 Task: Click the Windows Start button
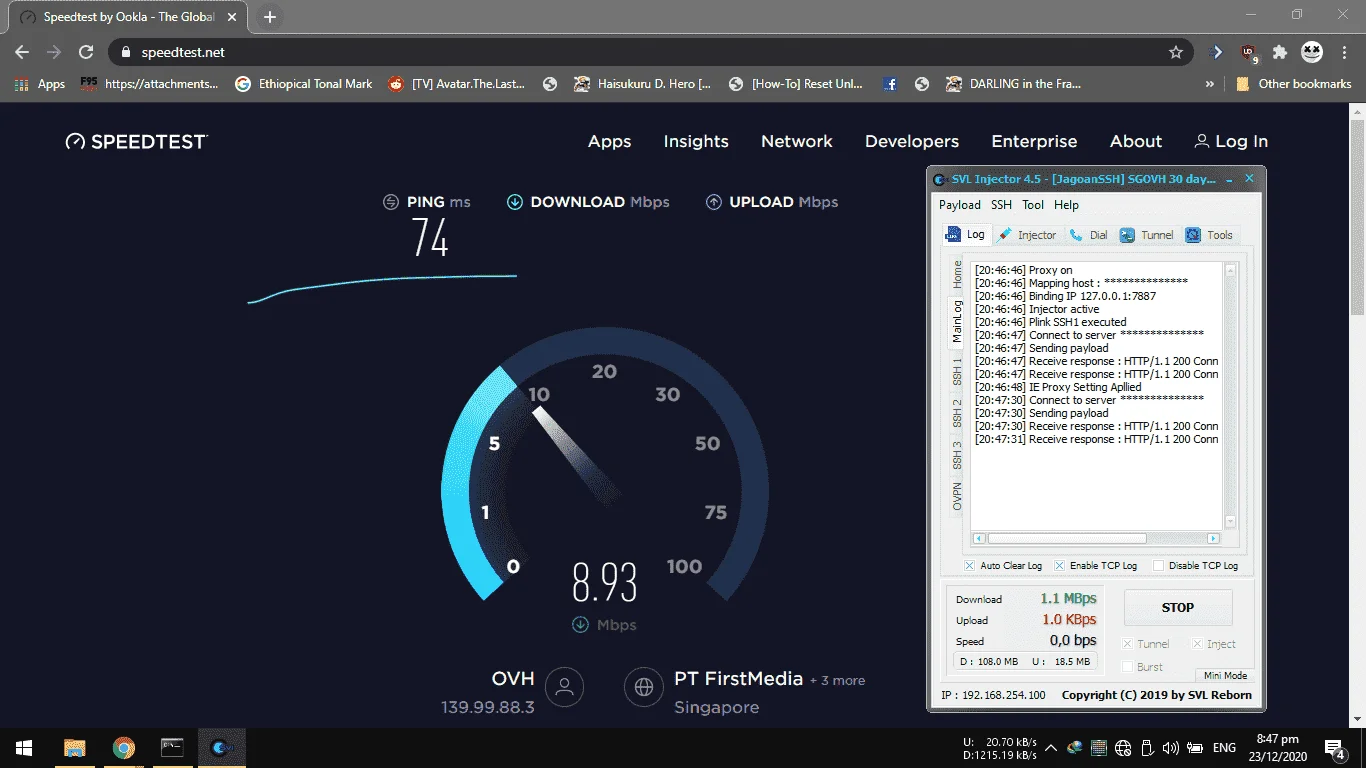[24, 748]
